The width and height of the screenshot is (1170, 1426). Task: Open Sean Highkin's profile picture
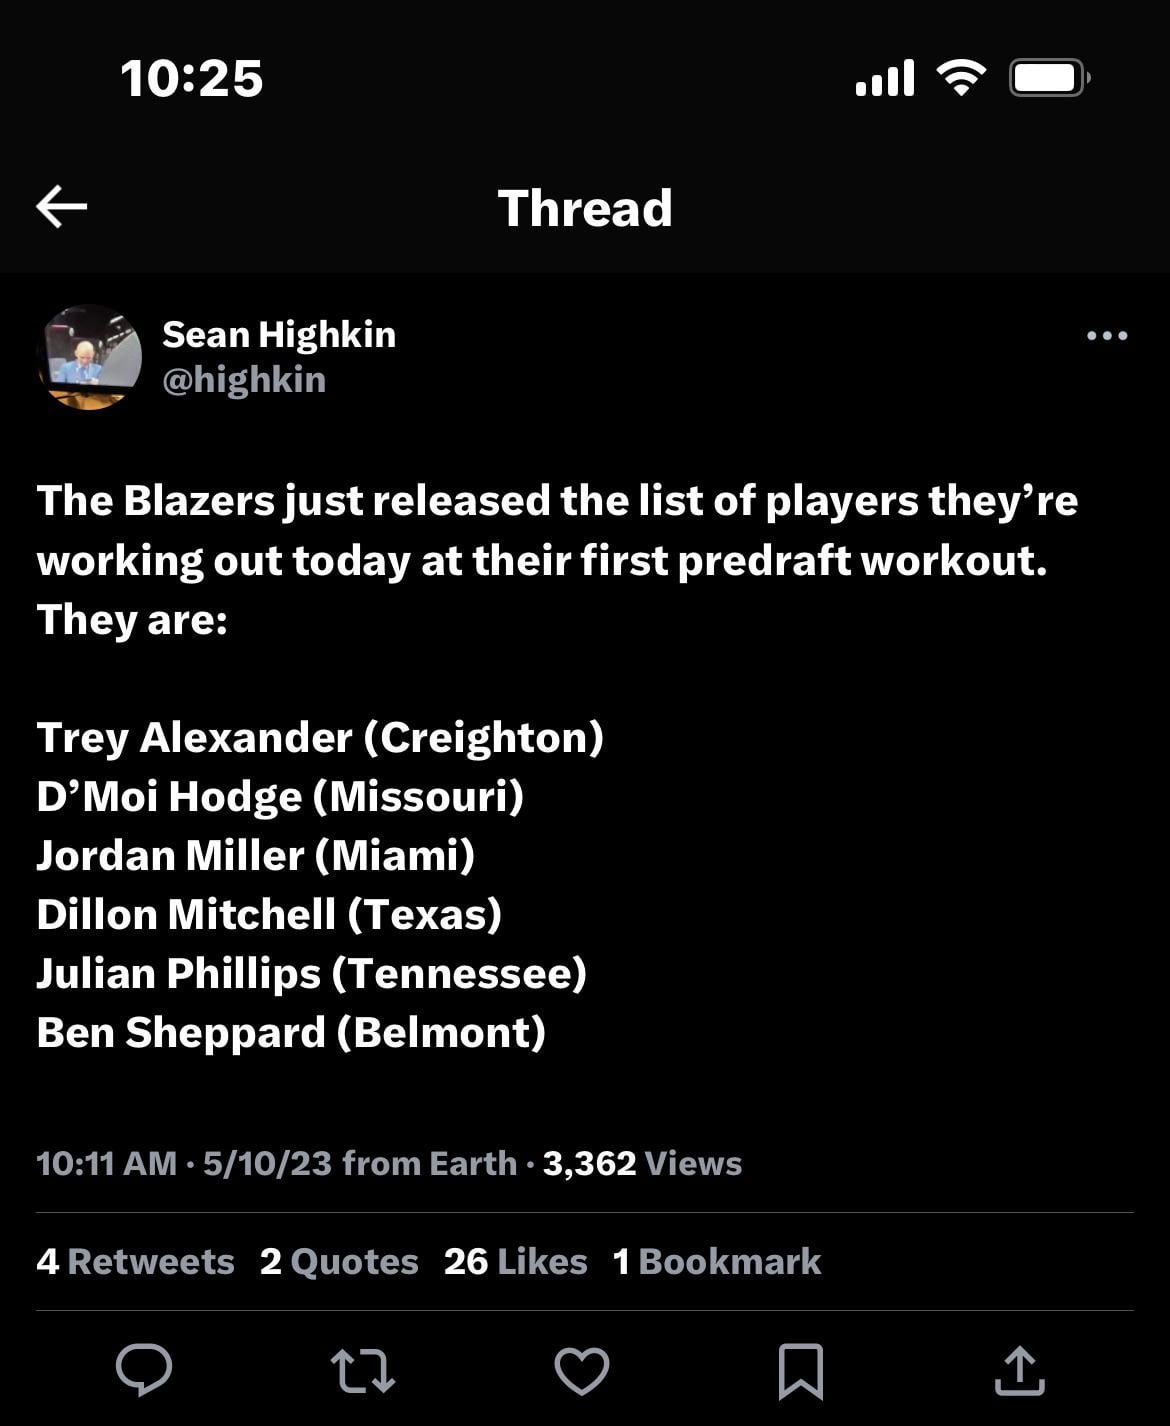coord(90,357)
